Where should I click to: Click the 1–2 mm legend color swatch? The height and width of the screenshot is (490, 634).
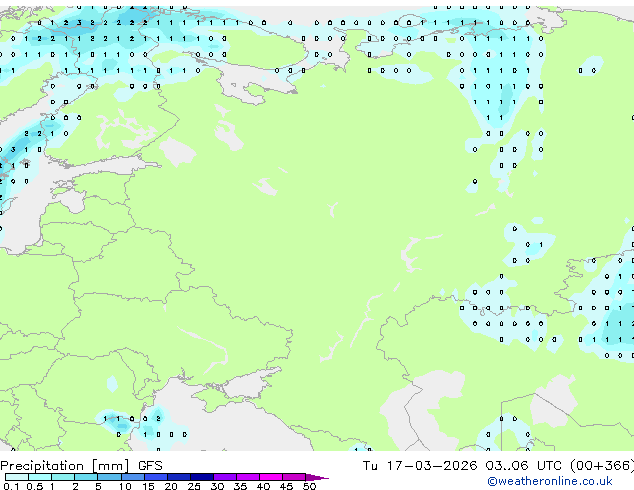(x=63, y=477)
